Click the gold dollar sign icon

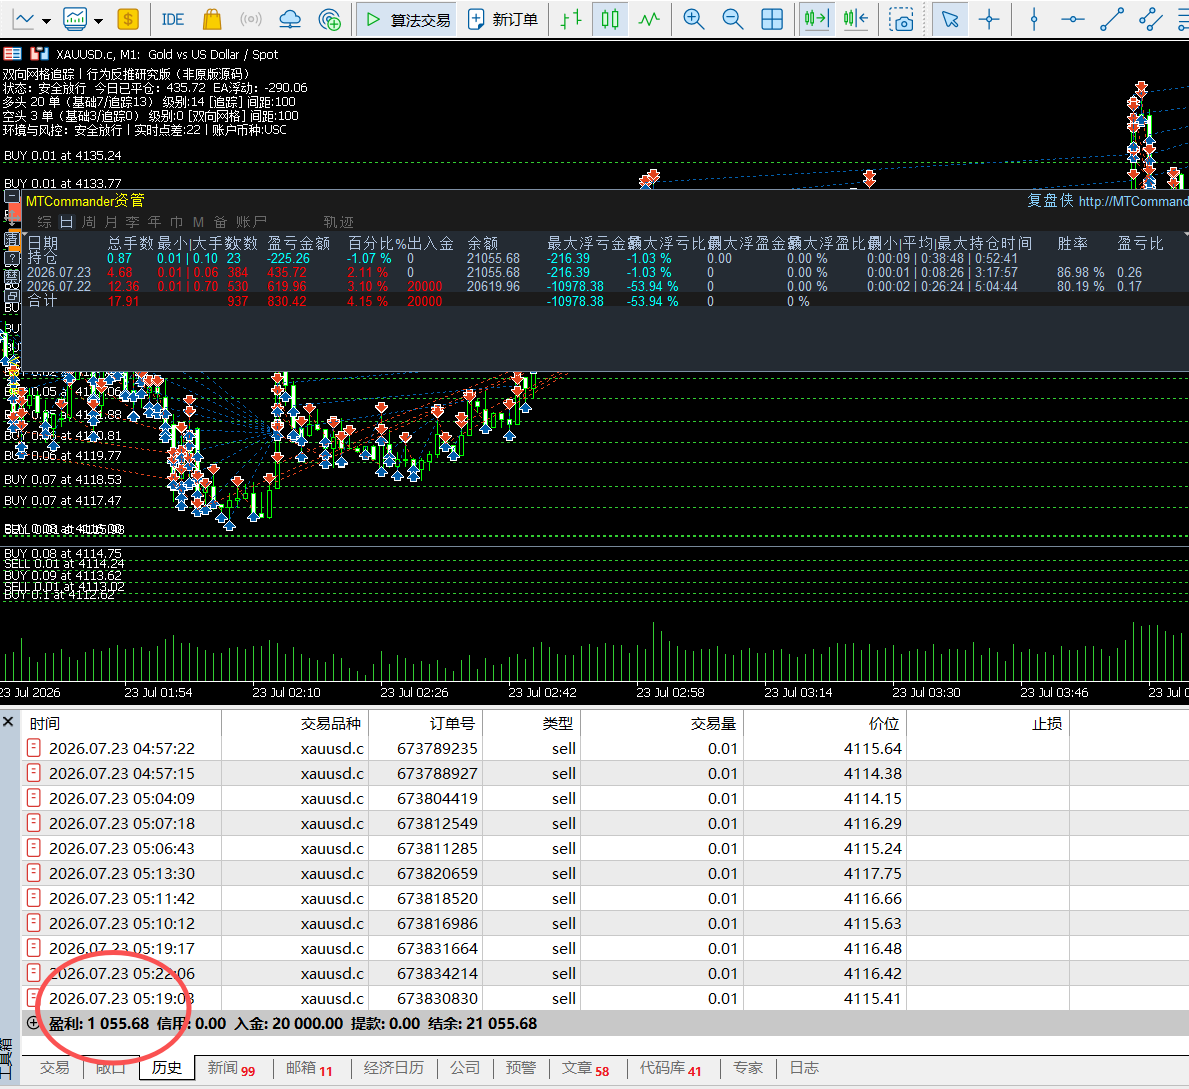pyautogui.click(x=128, y=19)
